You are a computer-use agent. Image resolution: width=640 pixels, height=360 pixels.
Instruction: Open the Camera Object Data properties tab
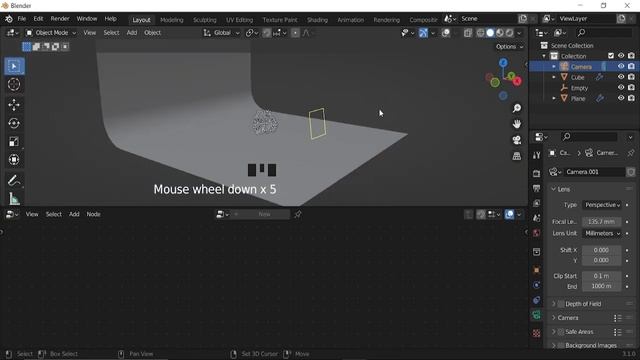pyautogui.click(x=536, y=315)
